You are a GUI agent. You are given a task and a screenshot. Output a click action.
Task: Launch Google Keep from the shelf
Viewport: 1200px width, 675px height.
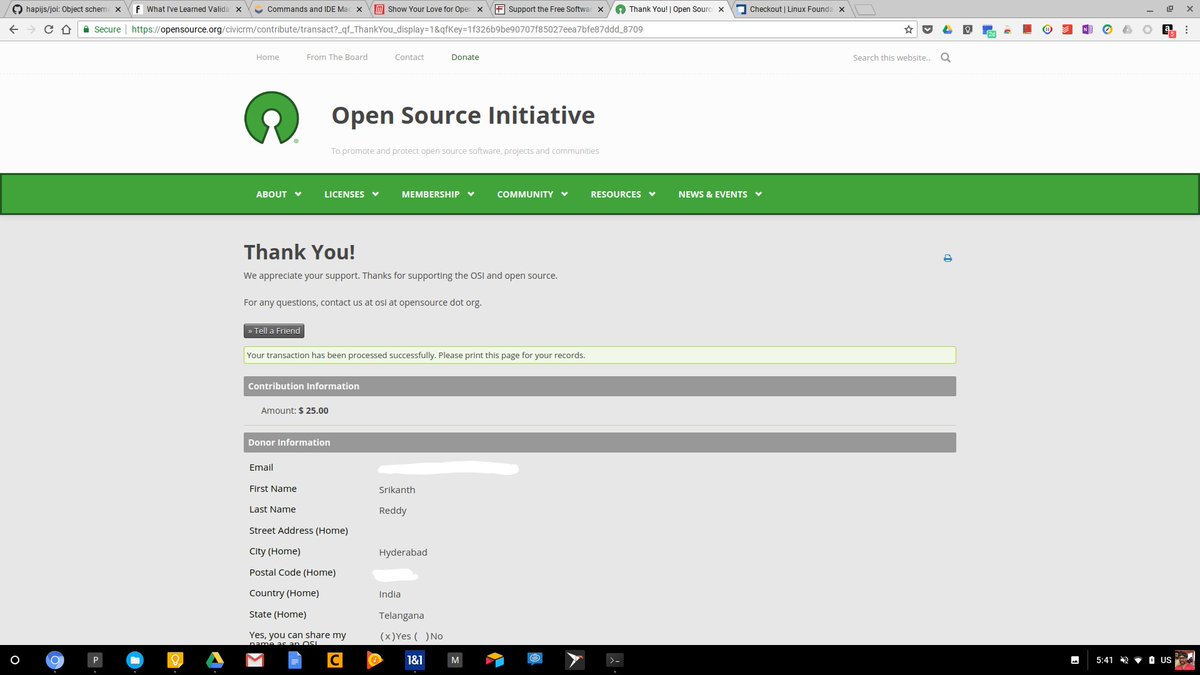pyautogui.click(x=175, y=660)
